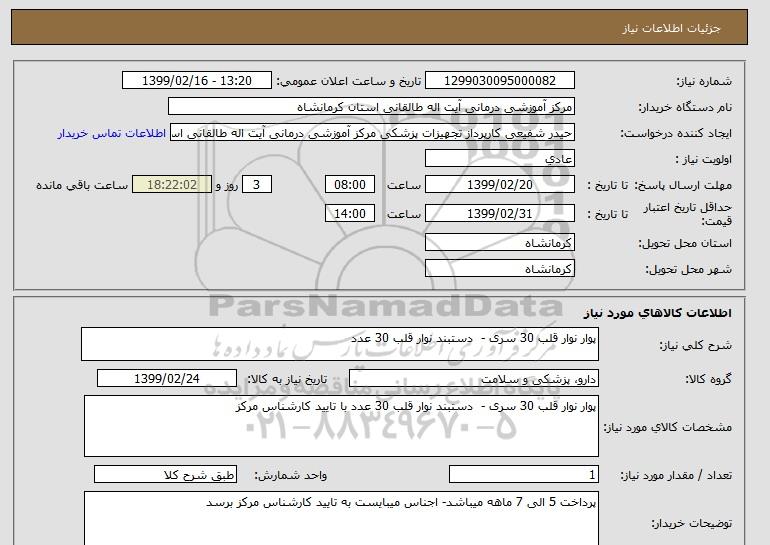Click the مشخصات کالای مورد نیاز label
The height and width of the screenshot is (545, 770).
click(667, 427)
